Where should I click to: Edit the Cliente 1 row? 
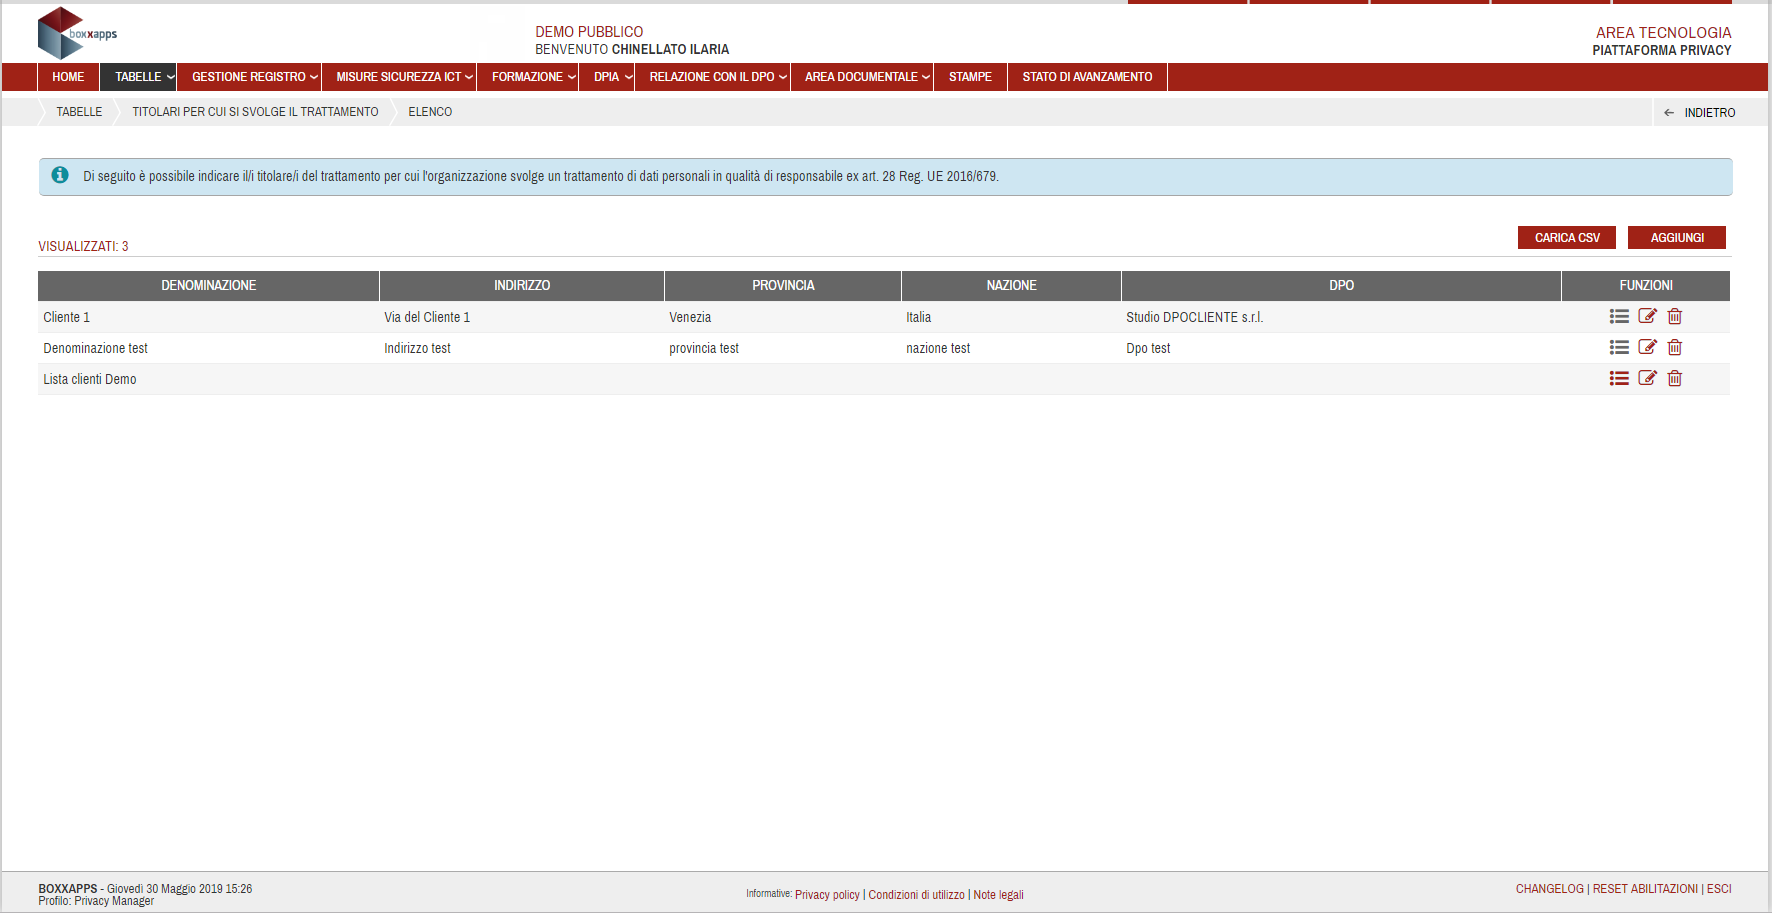[x=1647, y=317]
